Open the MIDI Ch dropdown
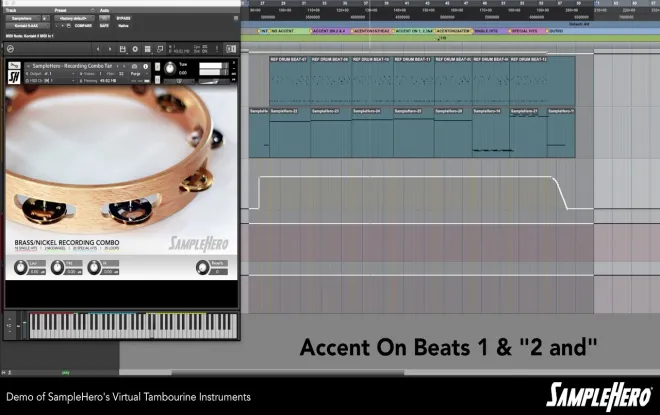This screenshot has height=415, width=660. (x=51, y=80)
